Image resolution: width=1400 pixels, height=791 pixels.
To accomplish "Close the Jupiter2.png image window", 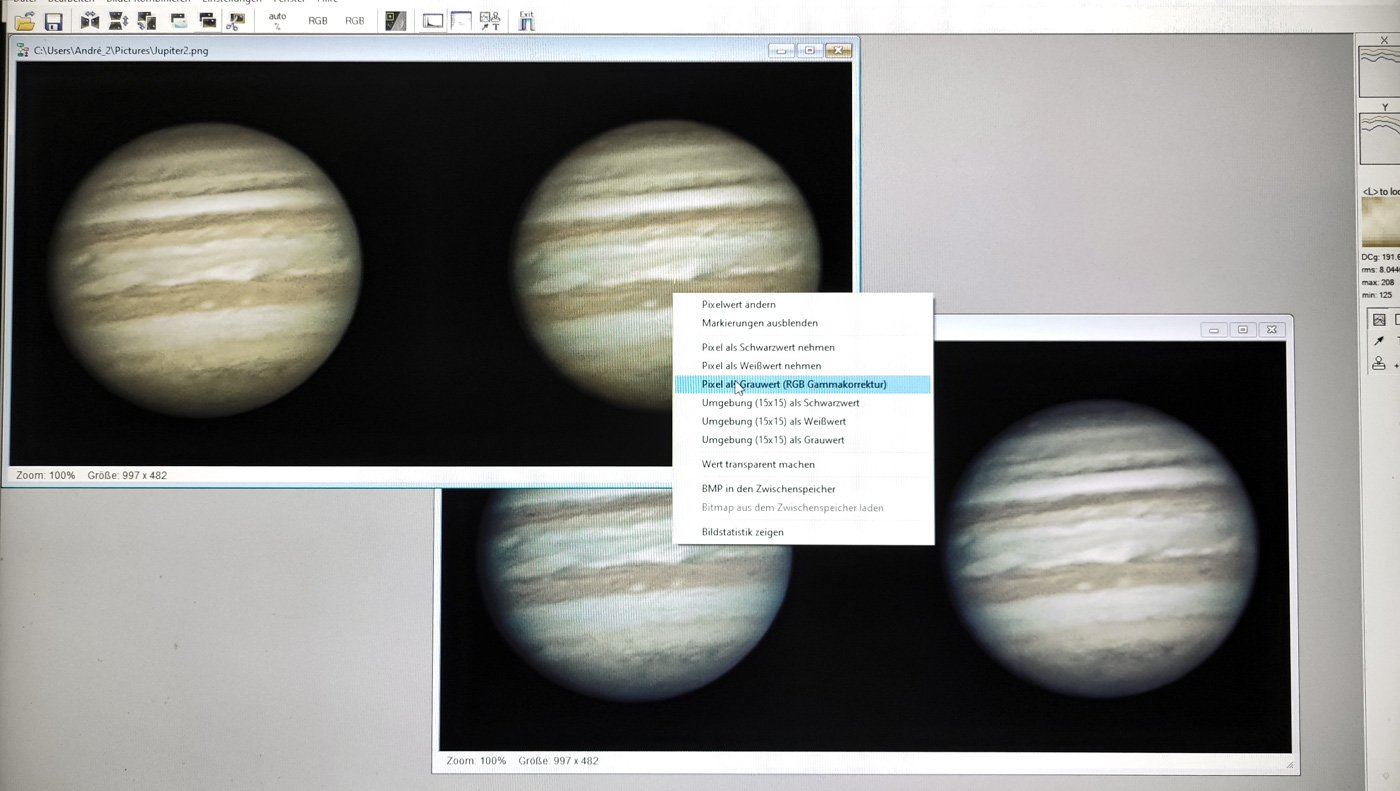I will tap(839, 50).
